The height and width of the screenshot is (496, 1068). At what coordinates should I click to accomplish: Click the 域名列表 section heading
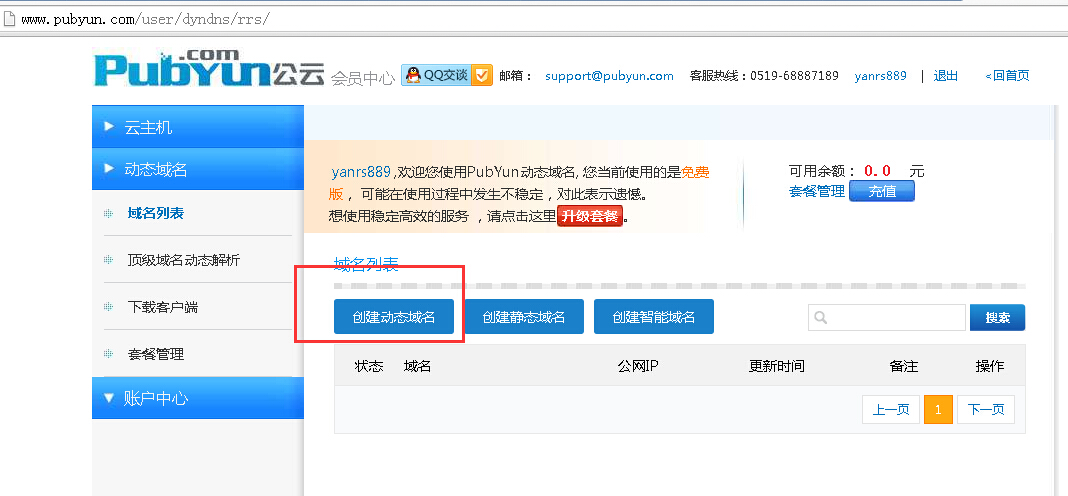click(x=366, y=264)
